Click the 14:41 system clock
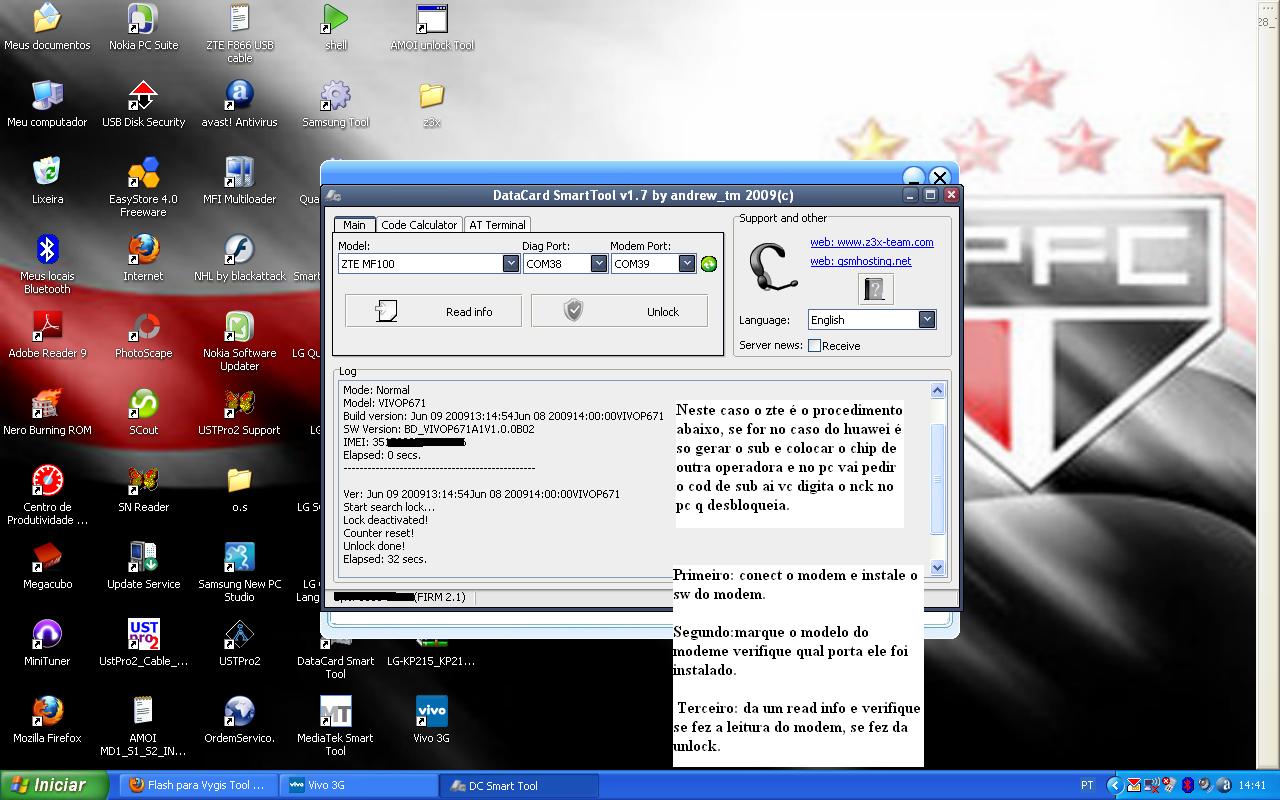Image resolution: width=1280 pixels, height=800 pixels. tap(1252, 786)
